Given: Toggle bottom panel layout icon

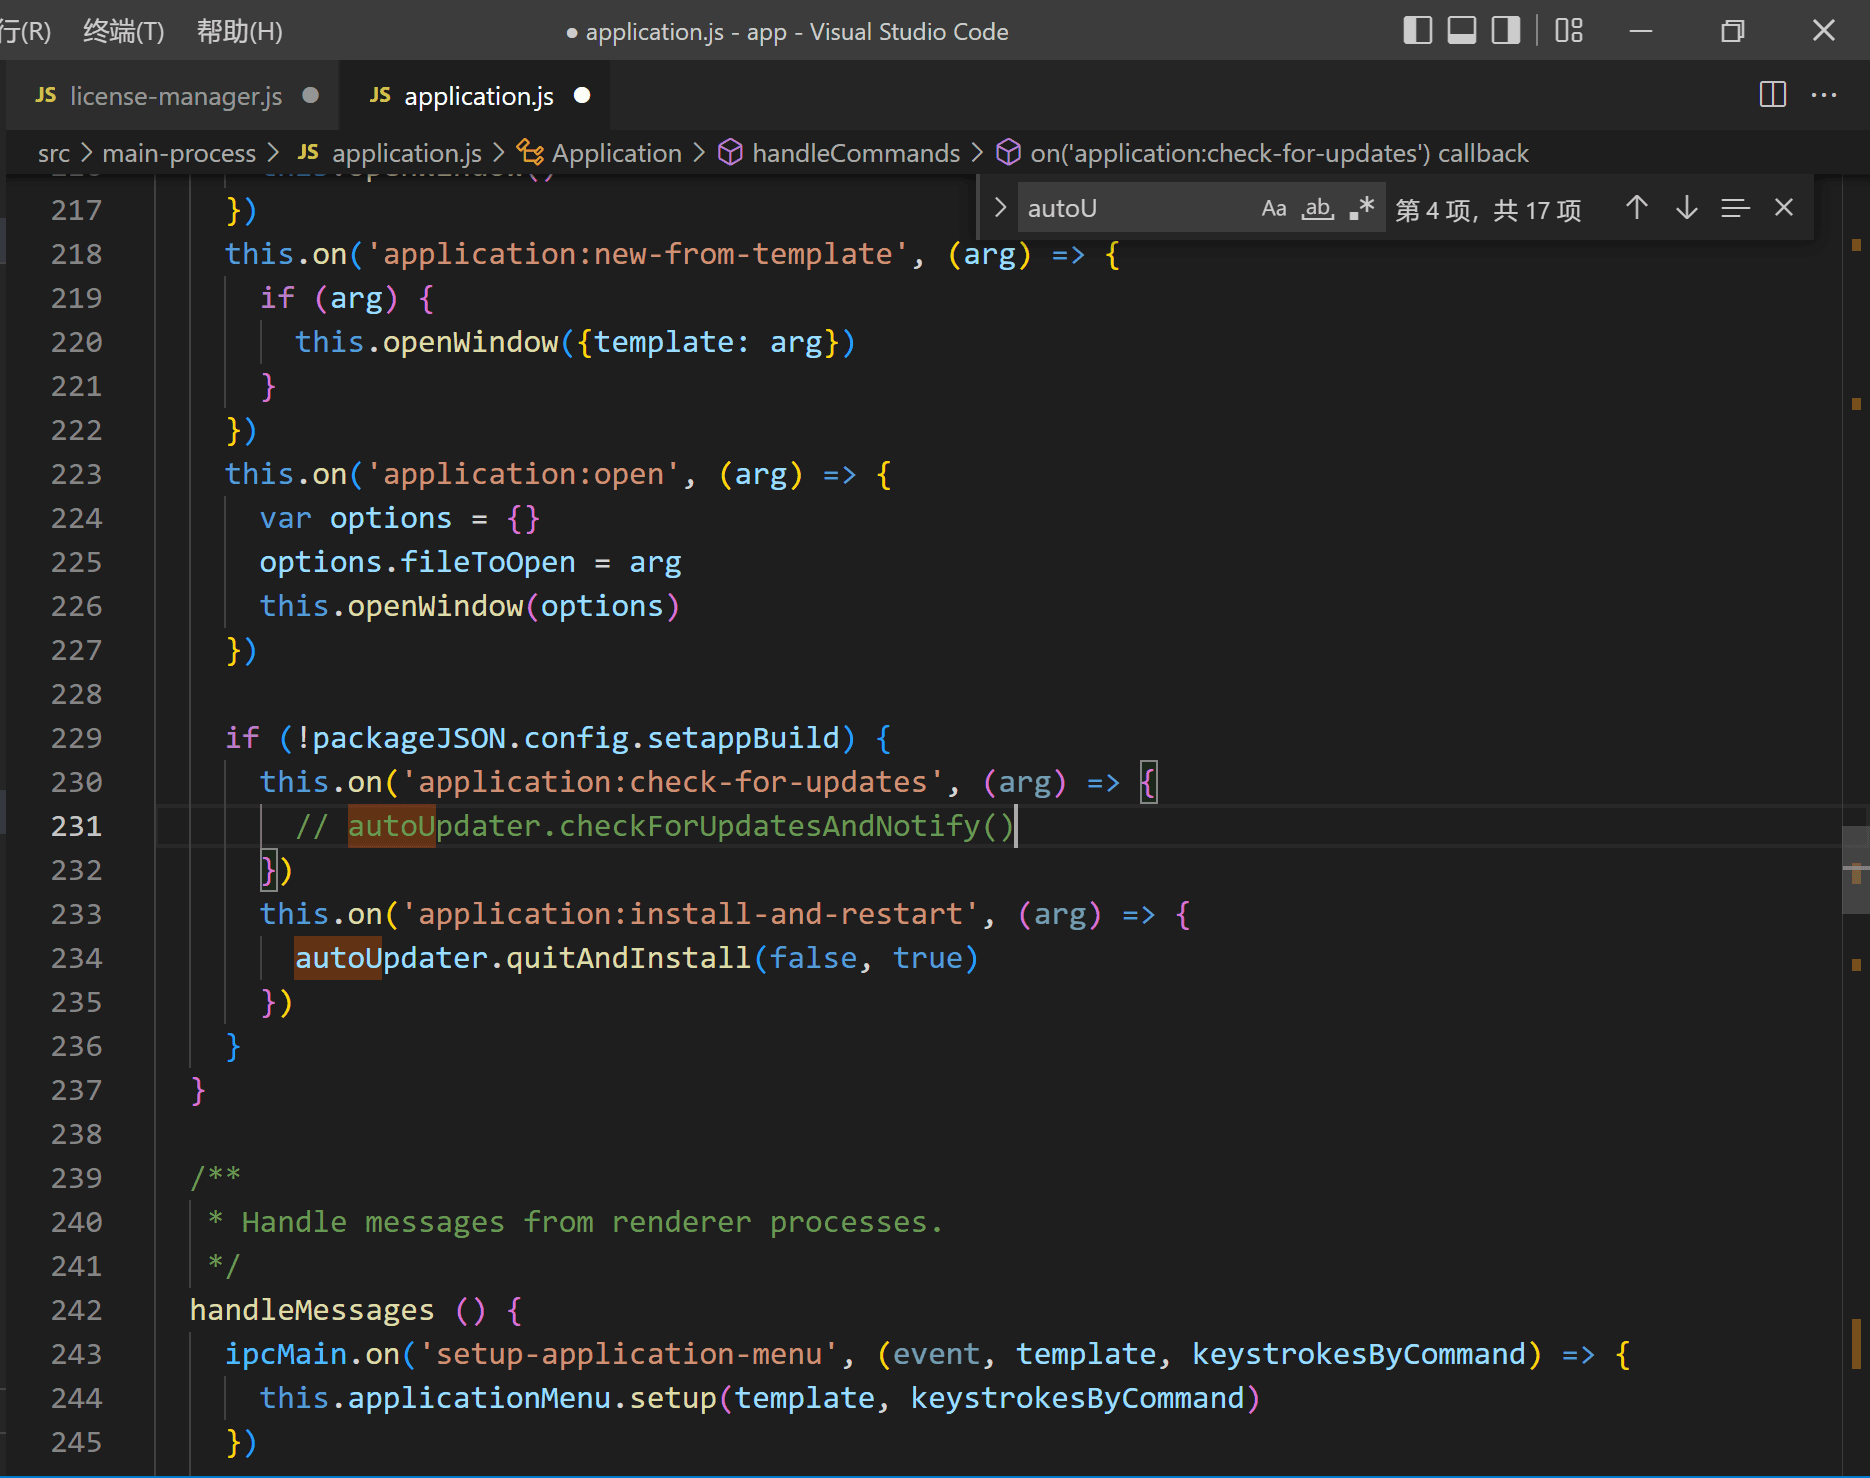Looking at the screenshot, I should [1462, 31].
